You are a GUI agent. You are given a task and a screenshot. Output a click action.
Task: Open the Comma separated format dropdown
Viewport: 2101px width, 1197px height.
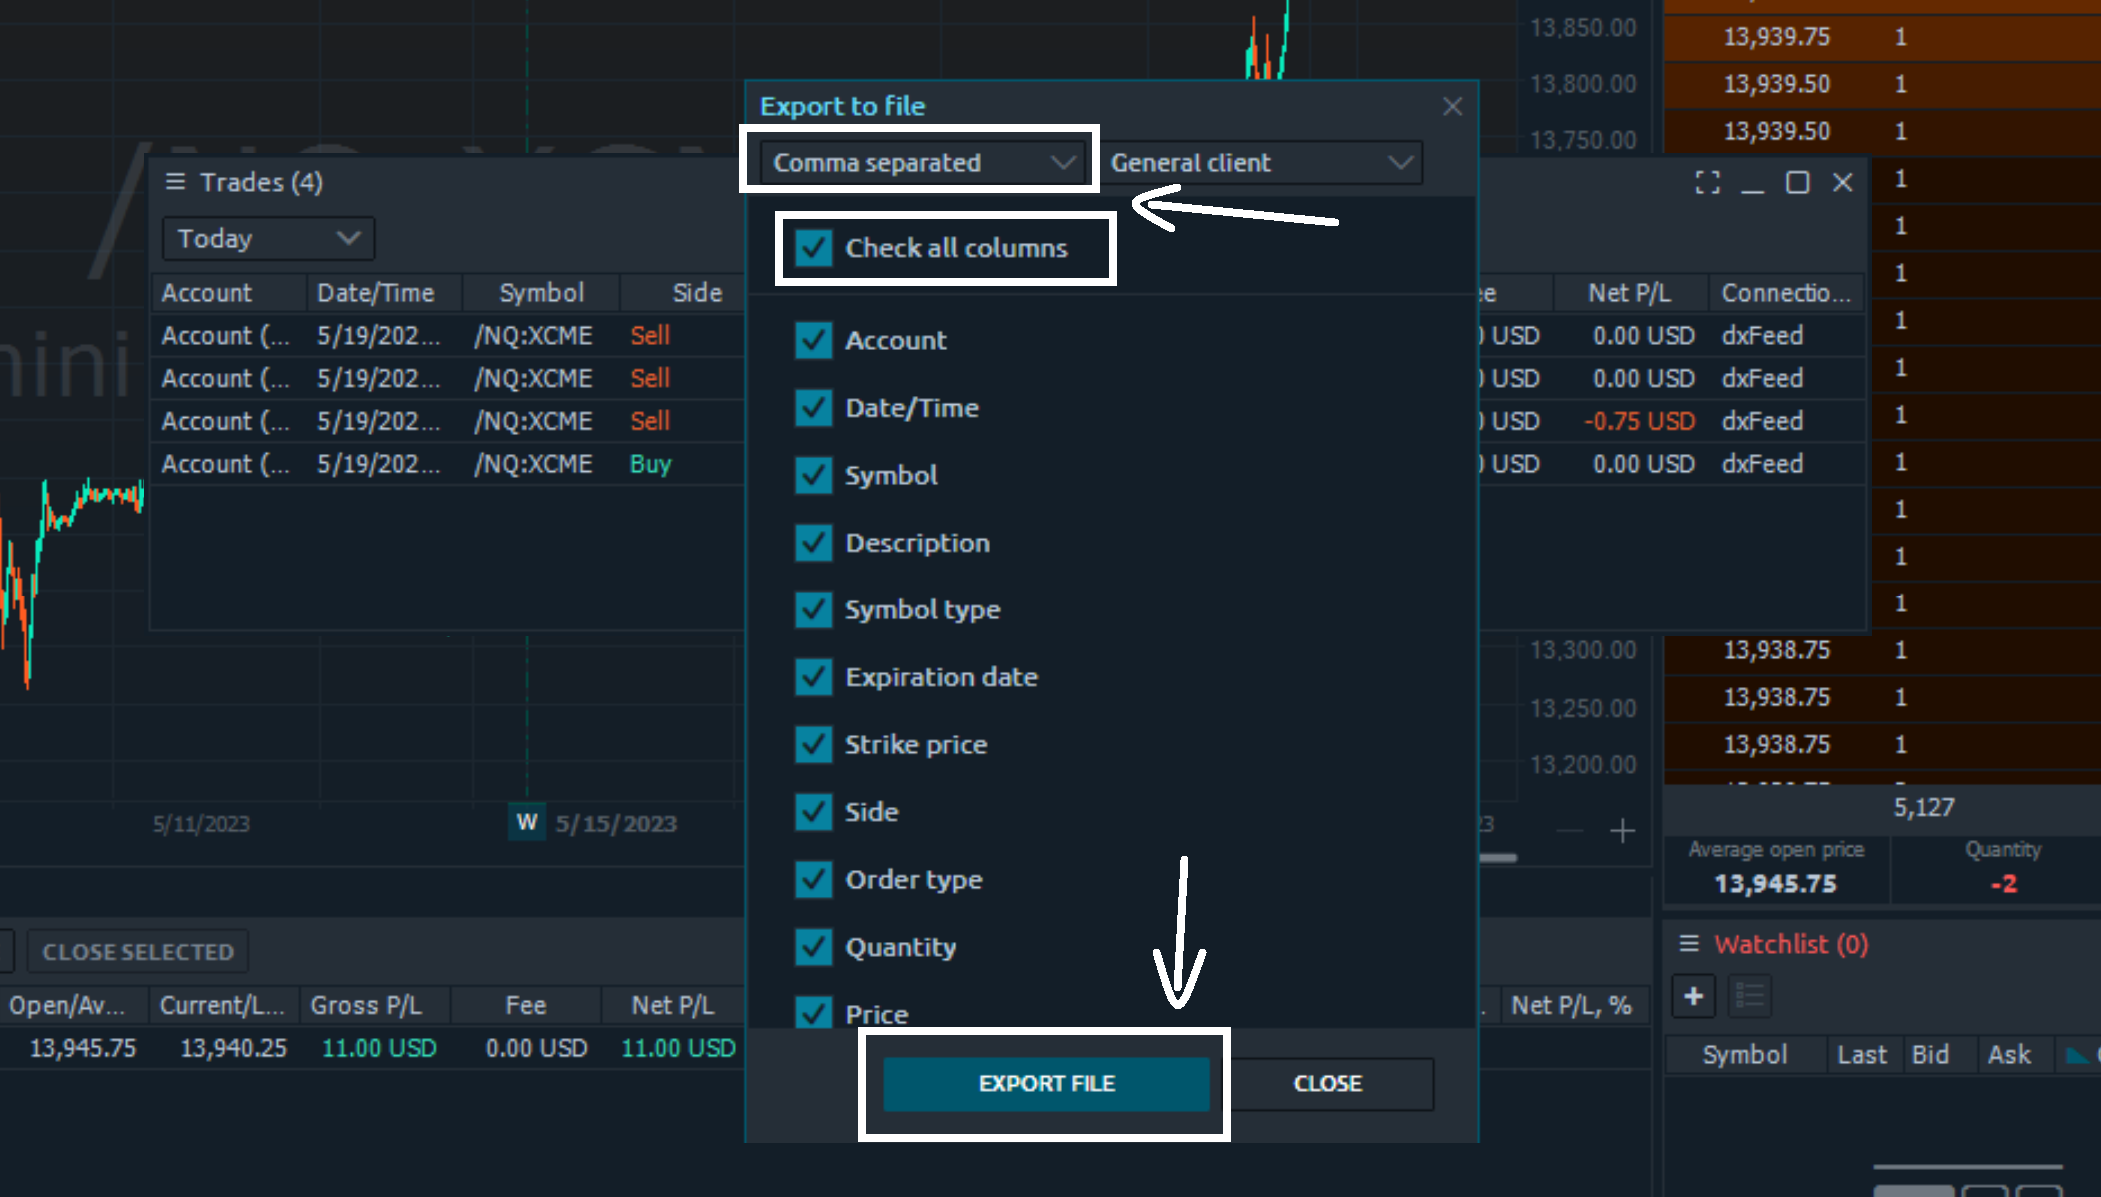pos(923,162)
